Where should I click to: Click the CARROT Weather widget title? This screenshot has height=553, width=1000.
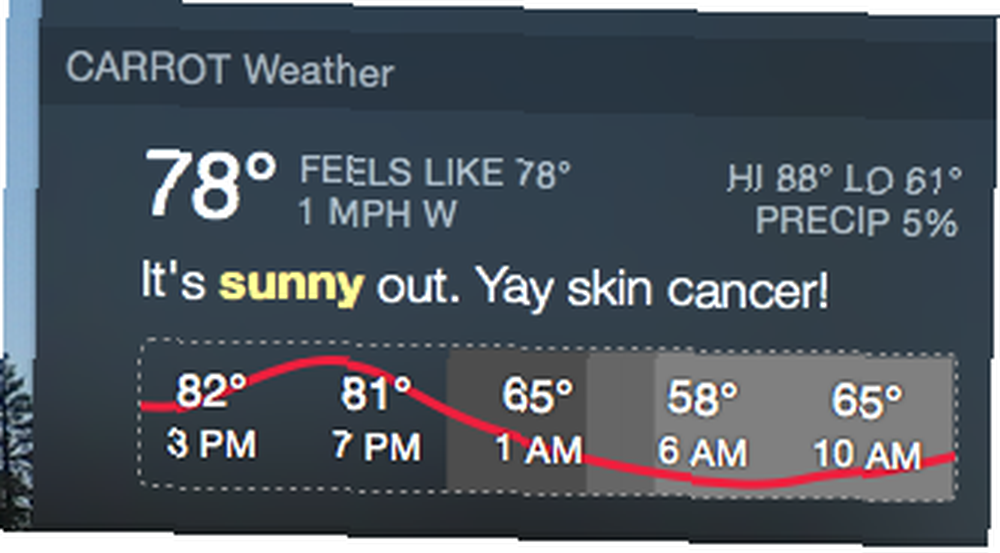(x=230, y=69)
